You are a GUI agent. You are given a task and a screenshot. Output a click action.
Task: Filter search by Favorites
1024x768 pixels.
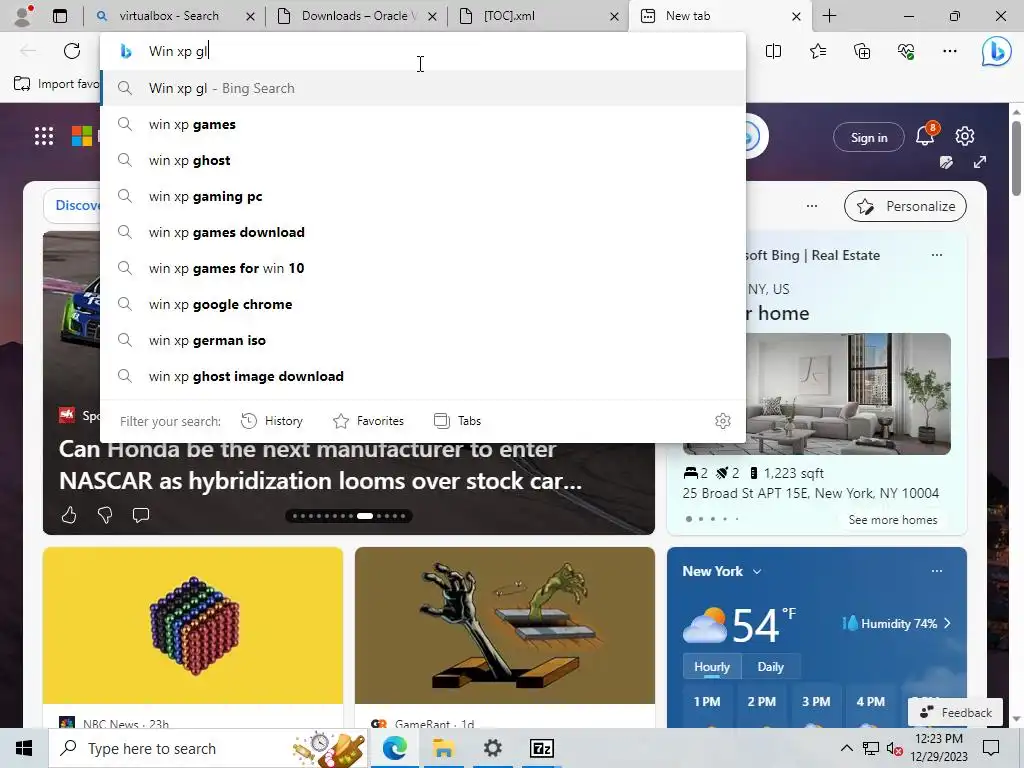pos(368,421)
